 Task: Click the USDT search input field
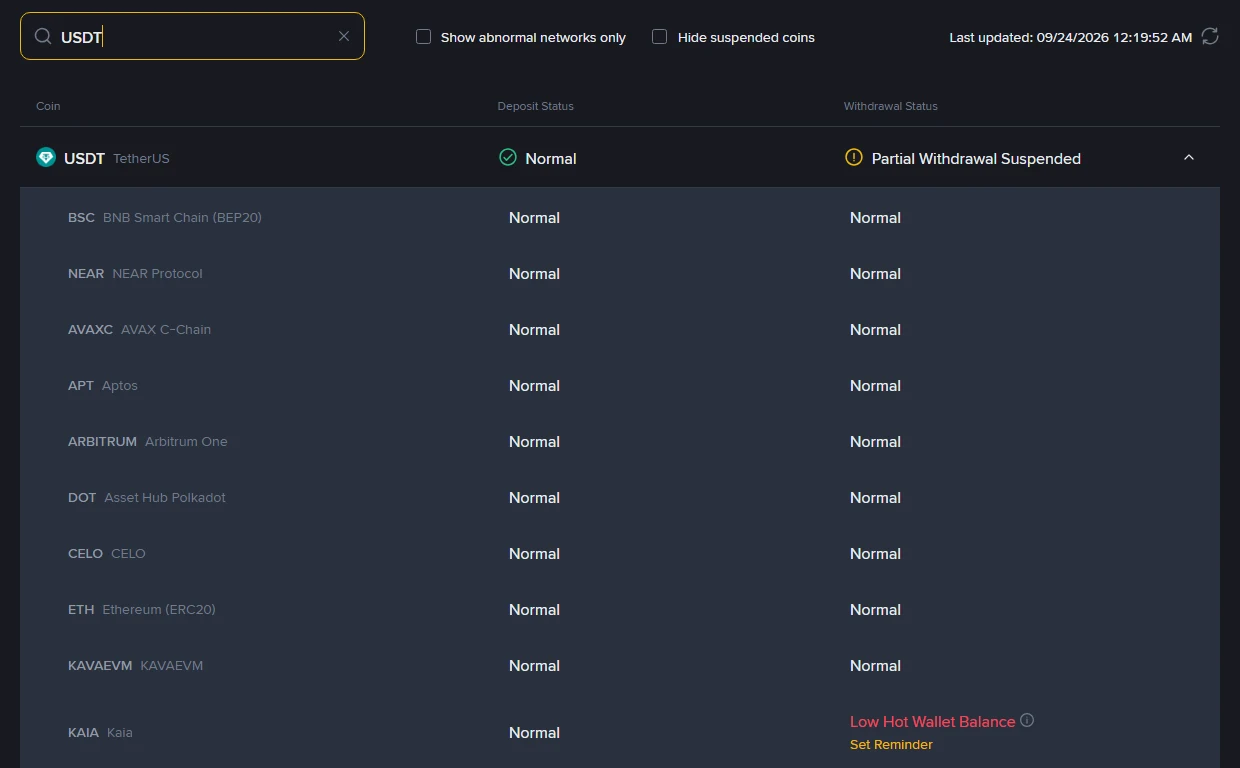click(x=192, y=36)
